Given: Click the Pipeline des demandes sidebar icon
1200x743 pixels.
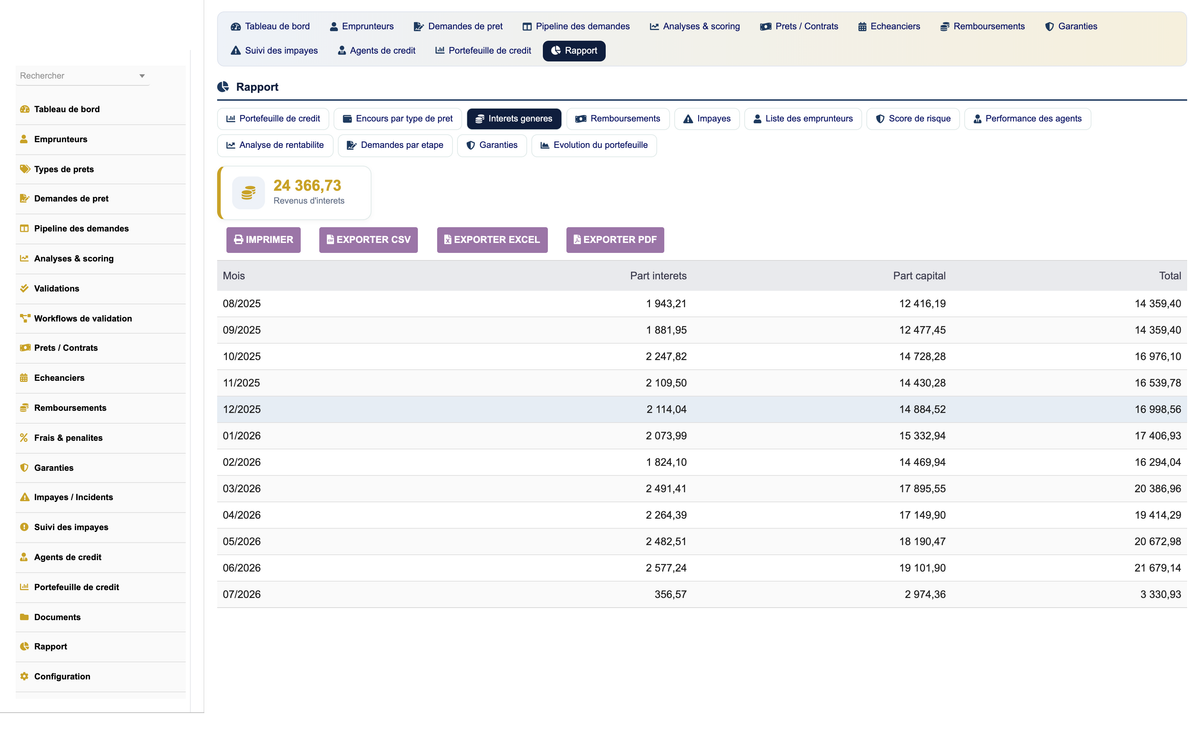Looking at the screenshot, I should pos(24,229).
